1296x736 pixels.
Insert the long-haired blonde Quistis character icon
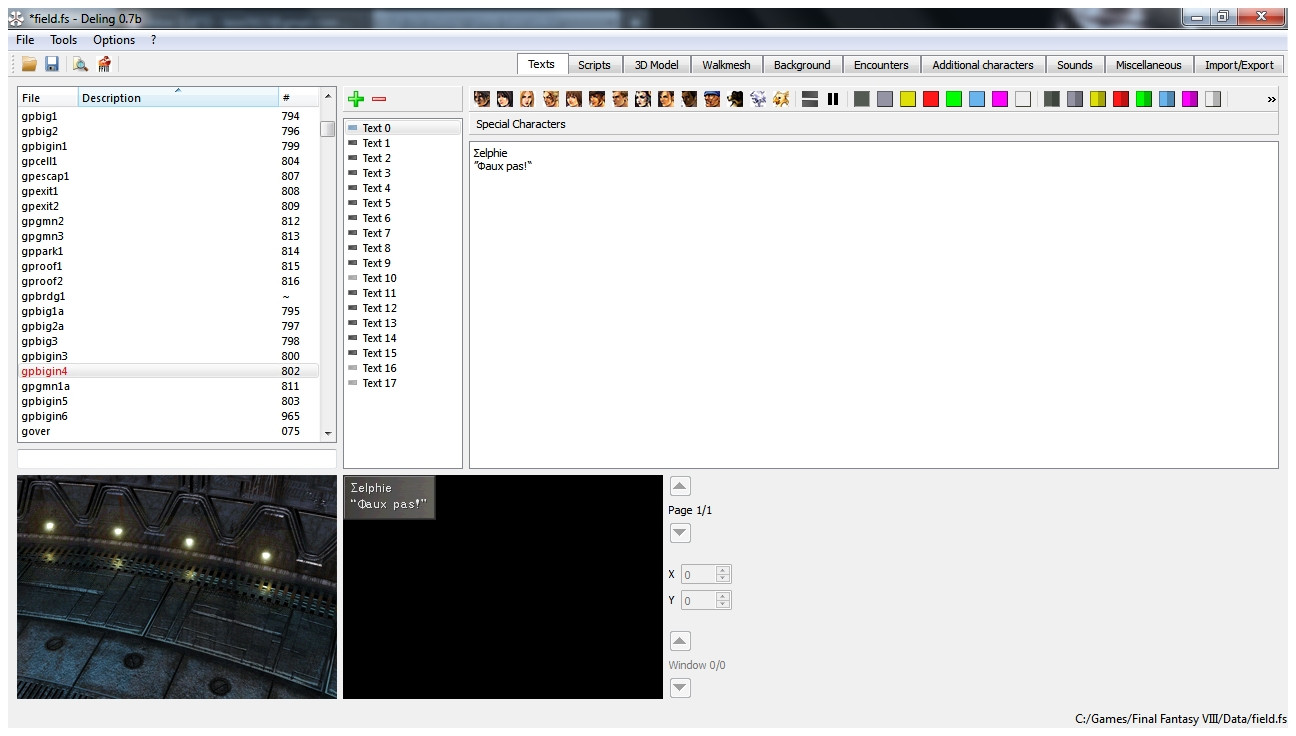tap(528, 99)
